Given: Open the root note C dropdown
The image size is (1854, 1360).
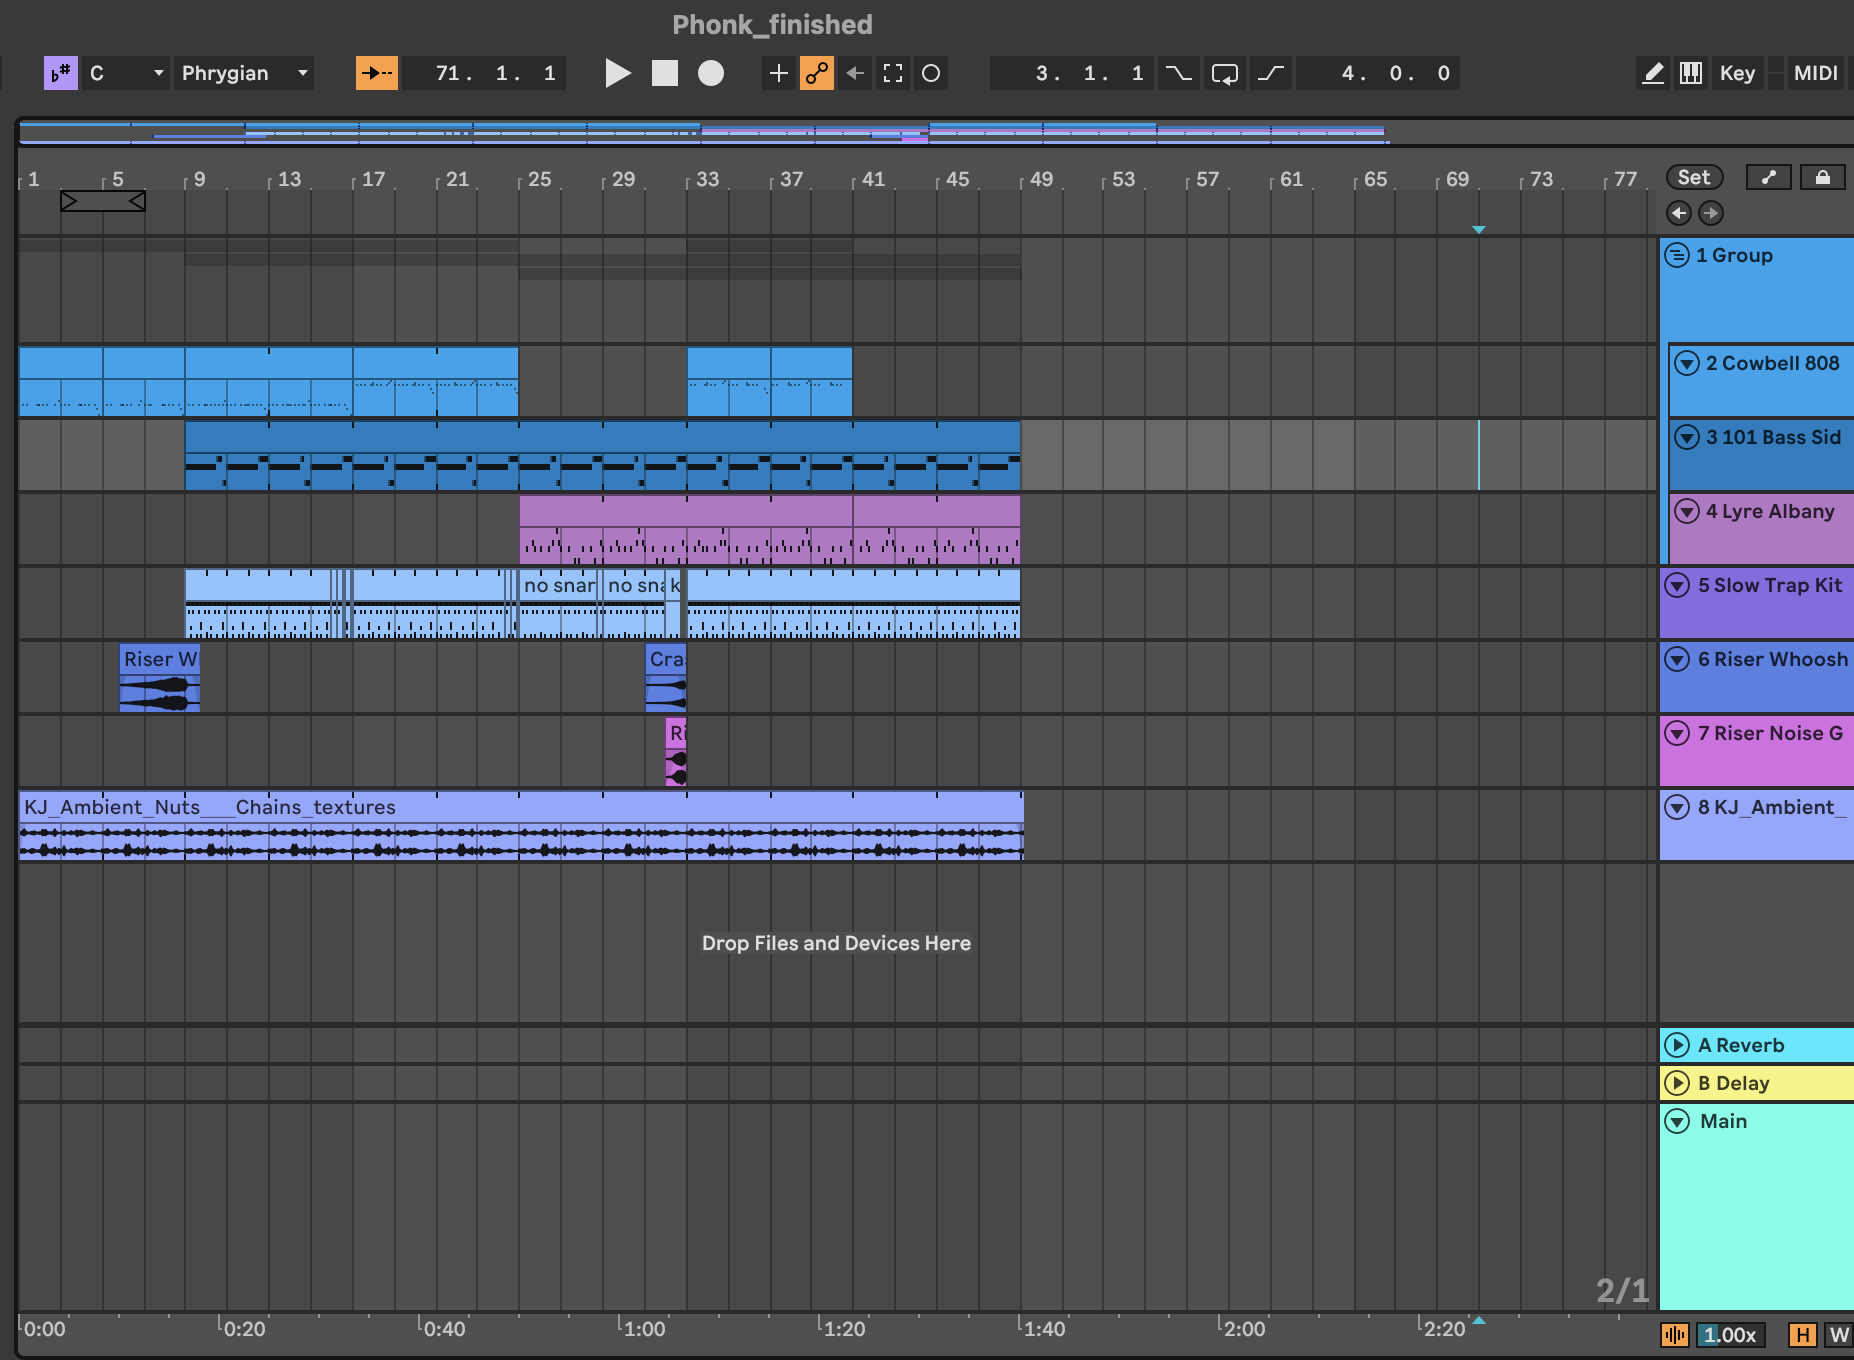Looking at the screenshot, I should tap(126, 73).
